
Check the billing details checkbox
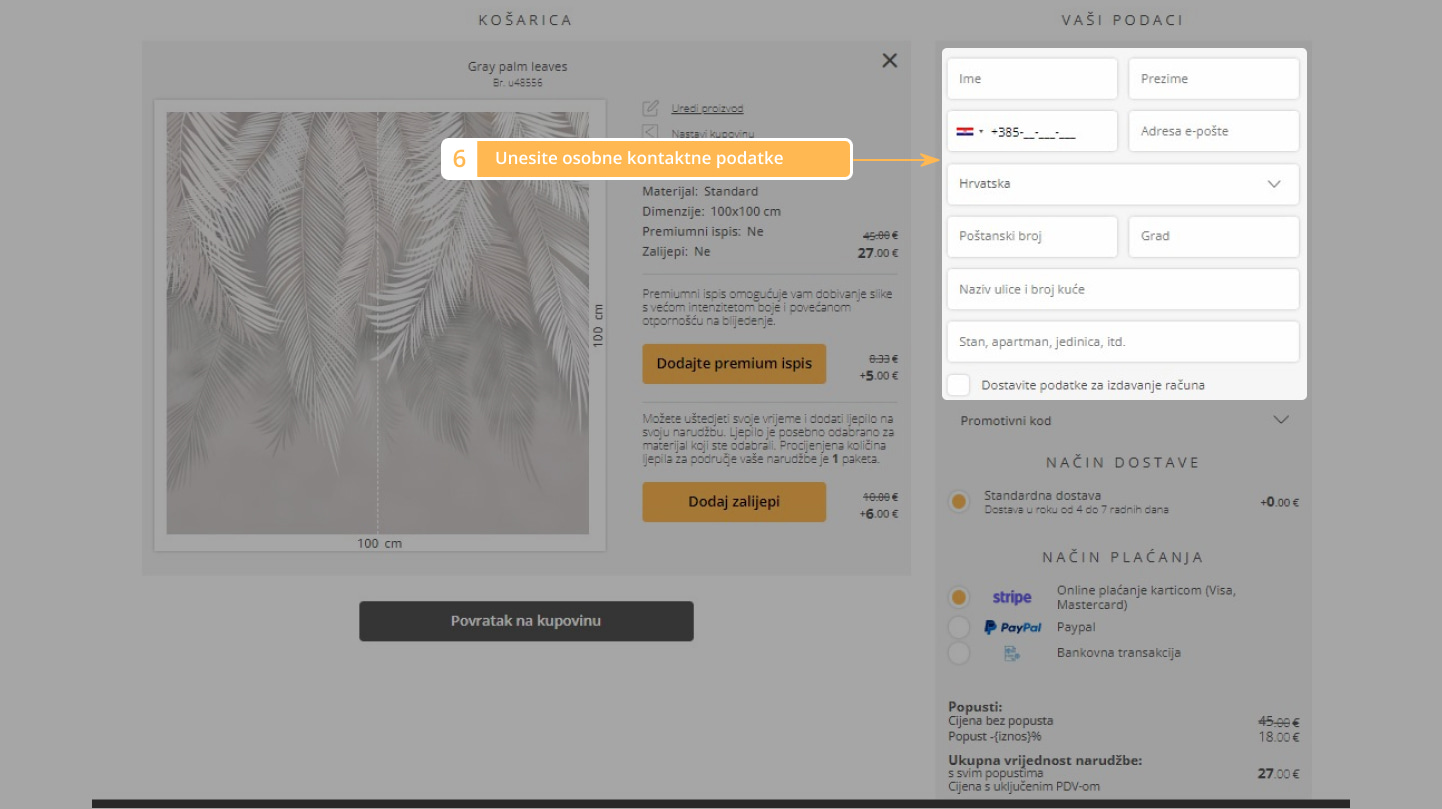[959, 385]
